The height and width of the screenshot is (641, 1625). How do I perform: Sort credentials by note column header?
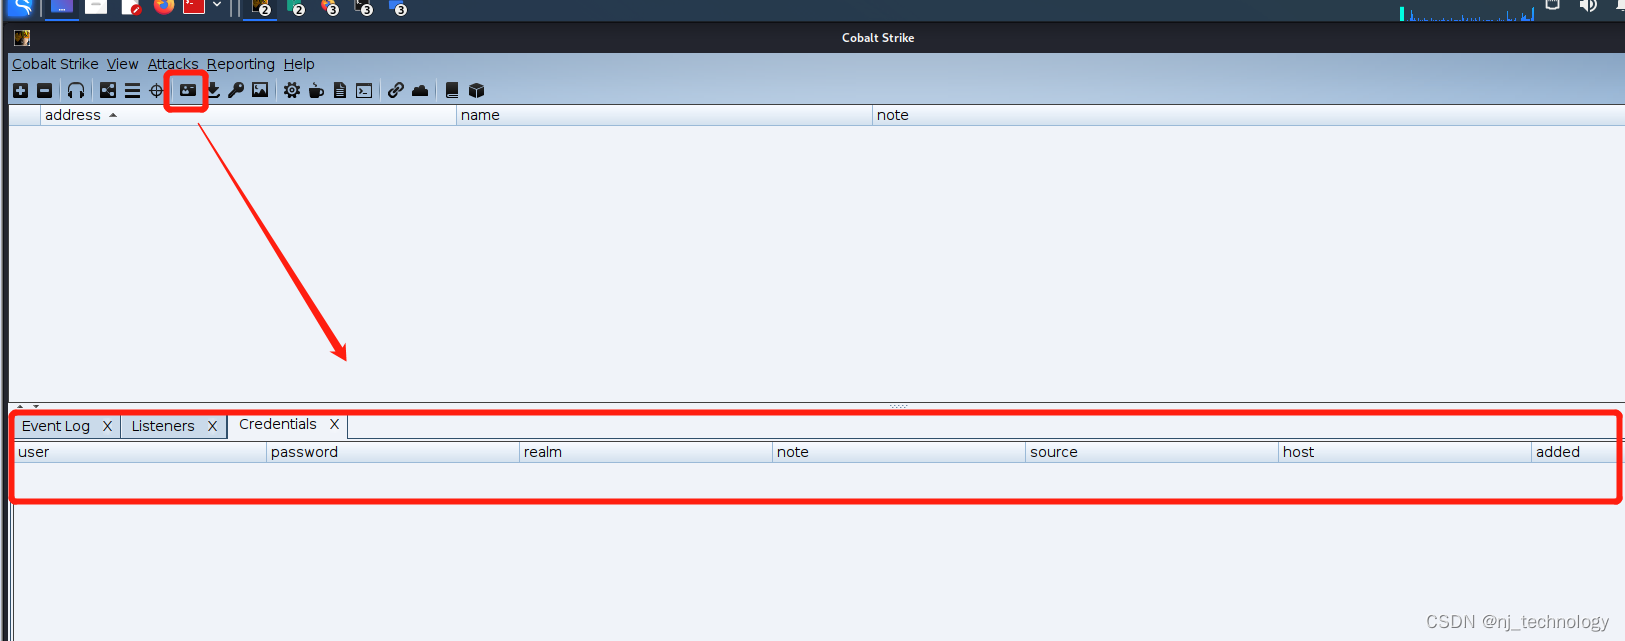(899, 452)
